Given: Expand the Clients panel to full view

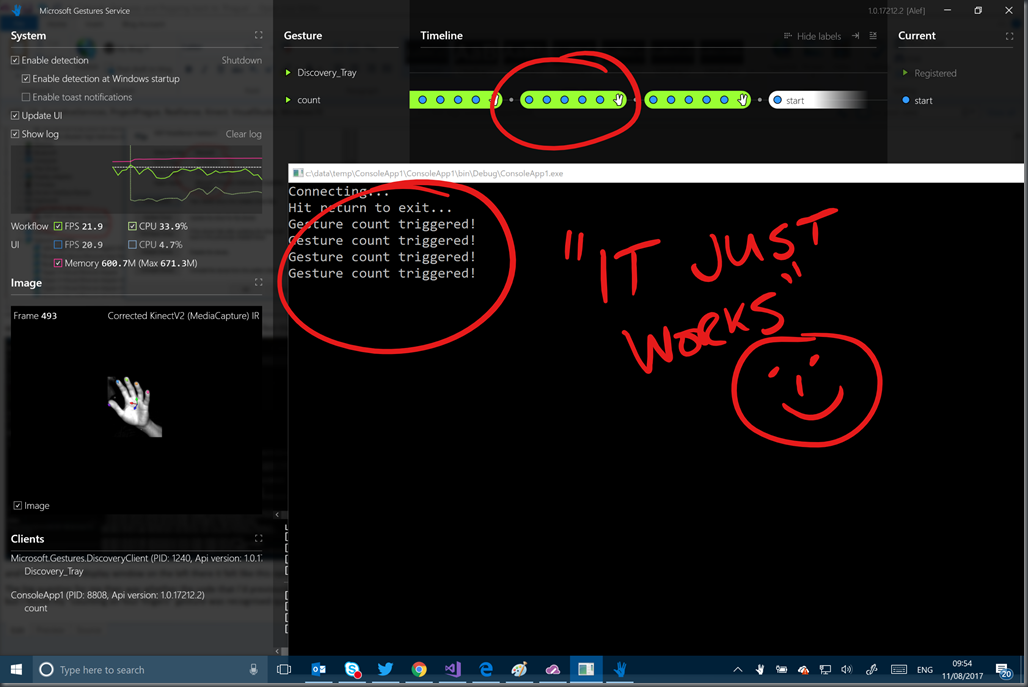Looking at the screenshot, I should (258, 538).
